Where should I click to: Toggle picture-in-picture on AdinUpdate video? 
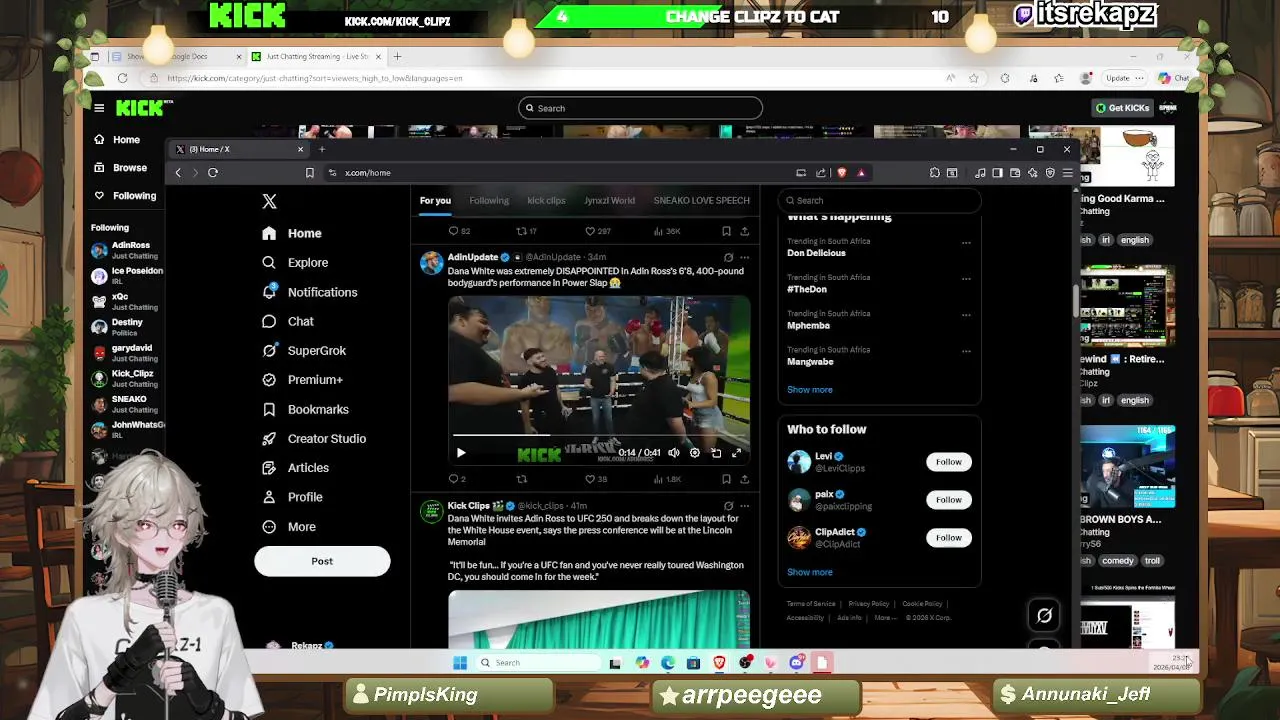(716, 453)
